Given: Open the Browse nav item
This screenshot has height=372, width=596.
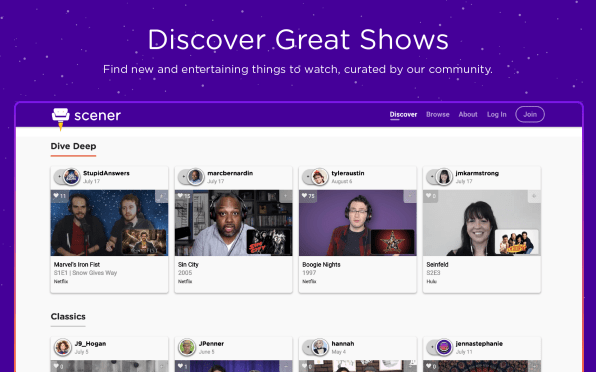Looking at the screenshot, I should pyautogui.click(x=437, y=114).
